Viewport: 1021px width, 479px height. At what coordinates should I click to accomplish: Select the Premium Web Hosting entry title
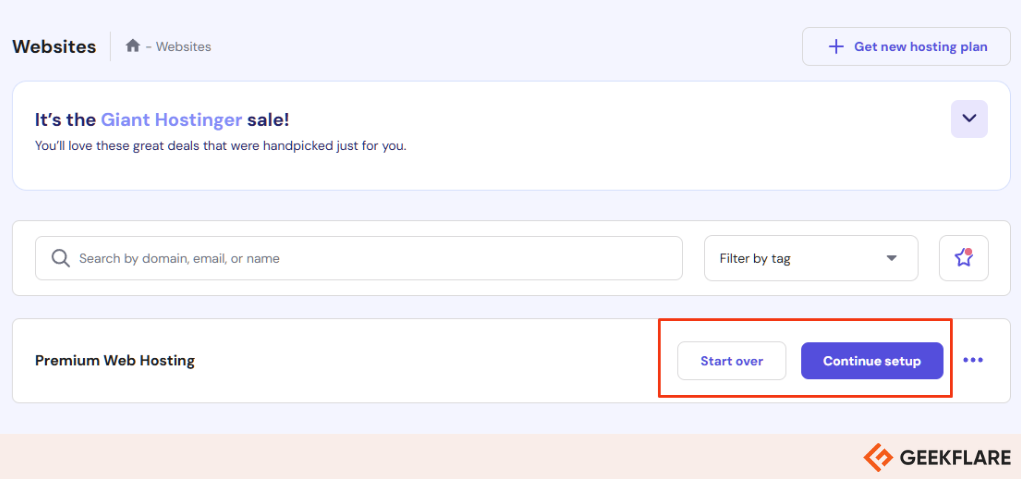(115, 360)
